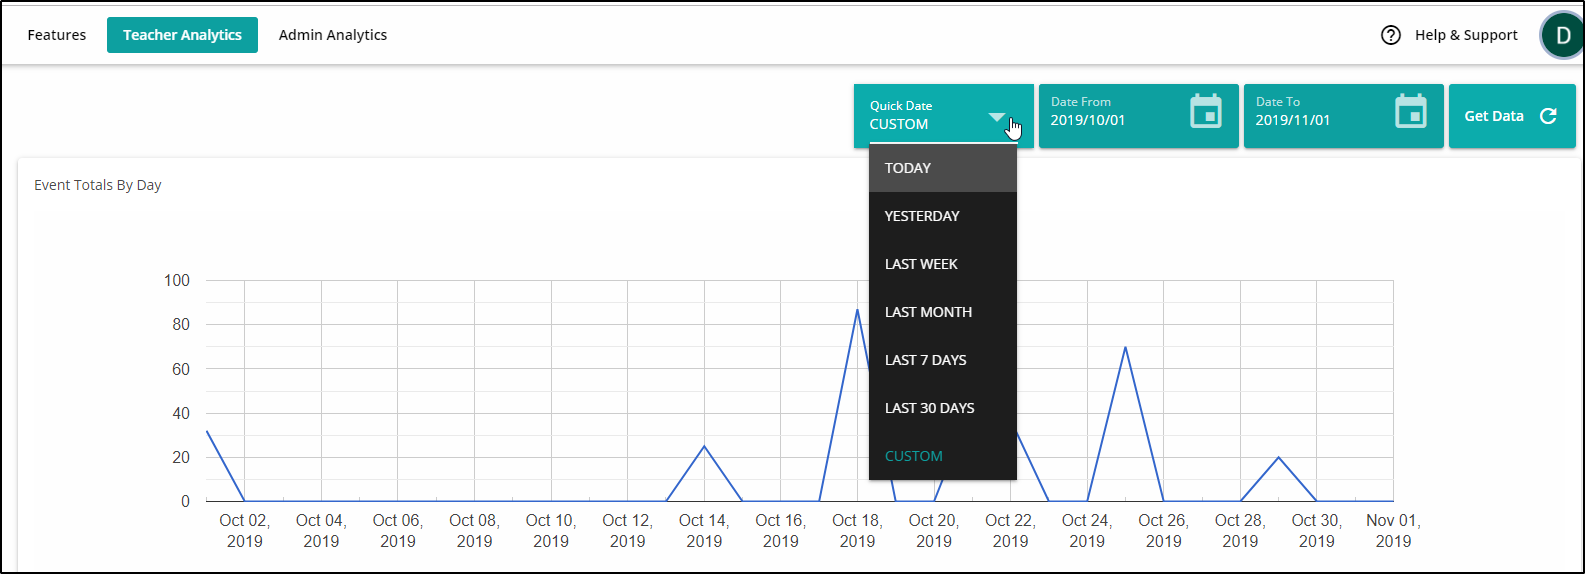
Task: Click the Date To calendar icon
Action: (x=1411, y=111)
